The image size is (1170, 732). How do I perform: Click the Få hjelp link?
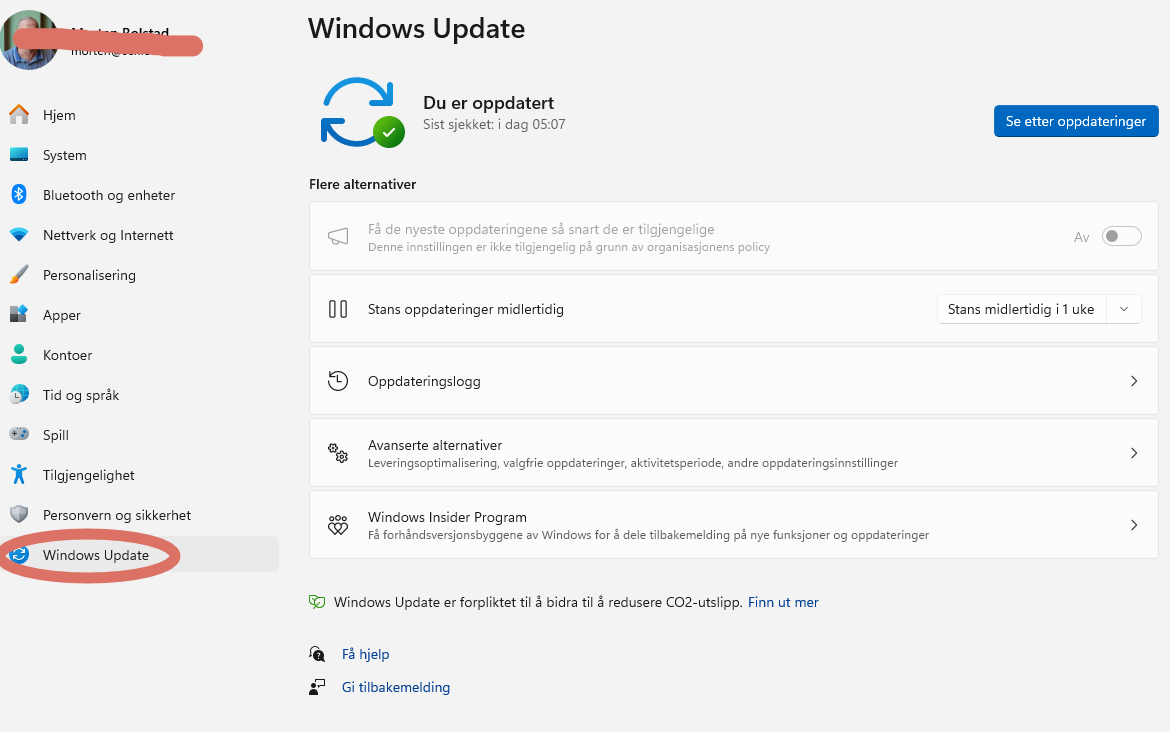365,654
